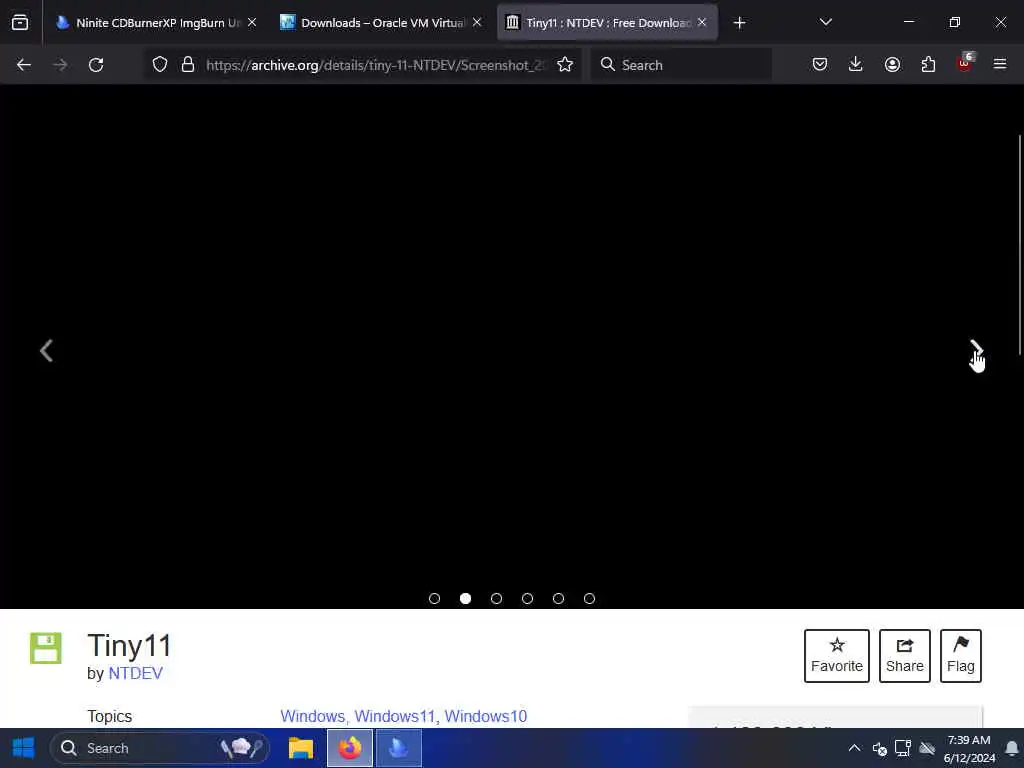
Task: List all tabs dropdown arrow
Action: click(825, 23)
